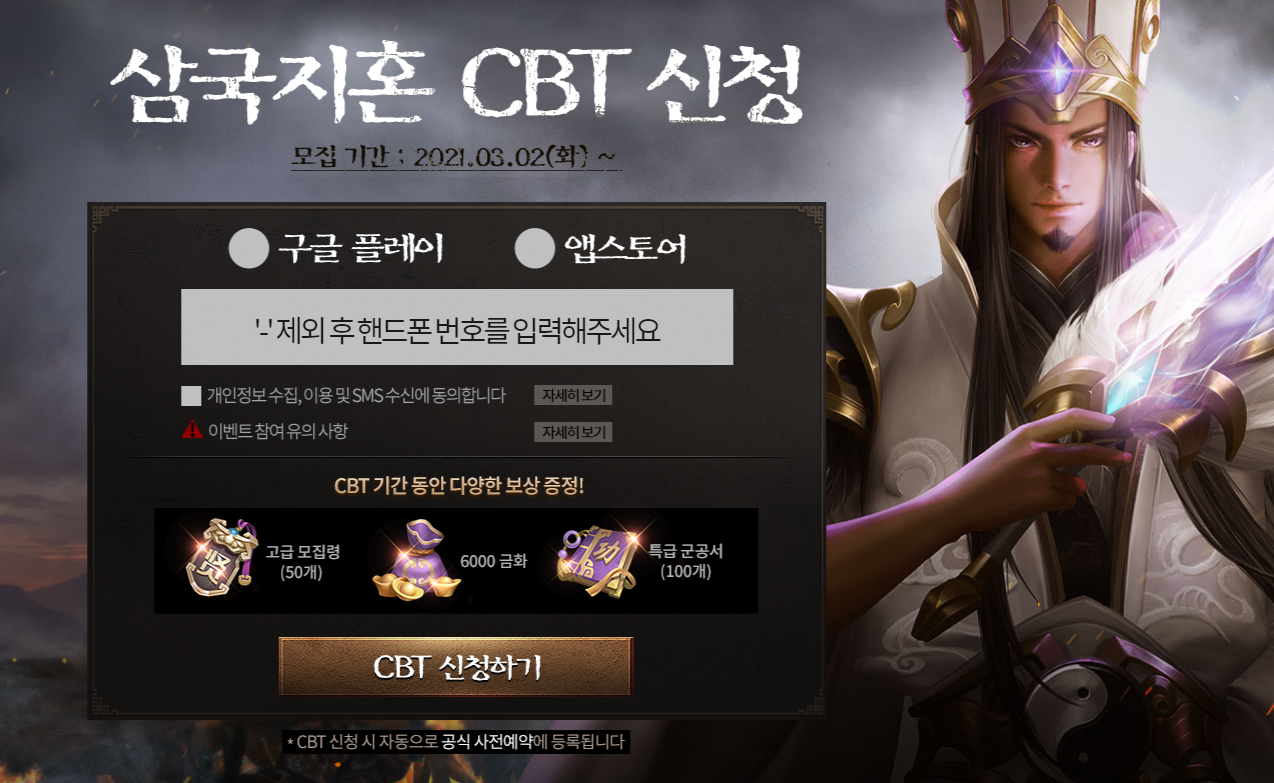
Task: Click the 공식 사전예약 text link
Action: (x=487, y=742)
